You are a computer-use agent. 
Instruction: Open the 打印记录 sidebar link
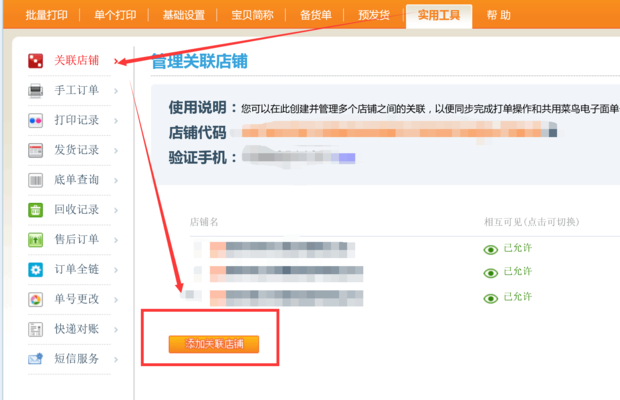pos(77,120)
